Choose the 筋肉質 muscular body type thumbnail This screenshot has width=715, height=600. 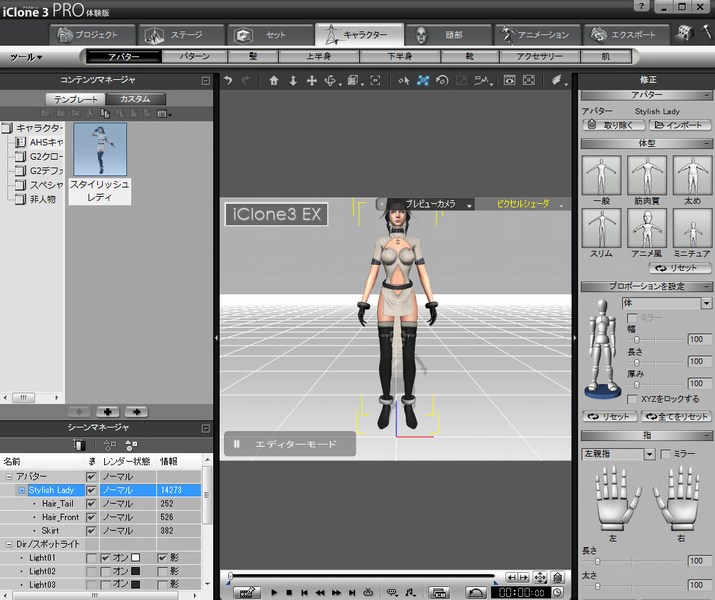[x=647, y=176]
